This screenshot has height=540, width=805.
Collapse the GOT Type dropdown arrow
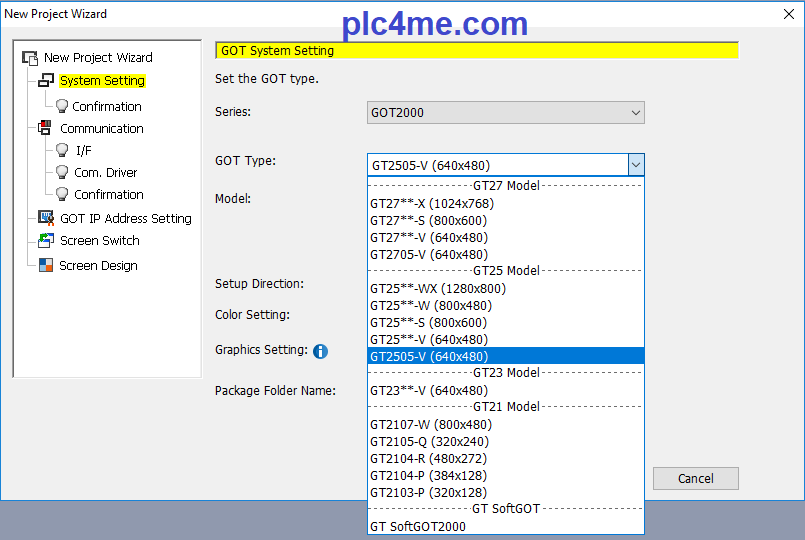[635, 165]
